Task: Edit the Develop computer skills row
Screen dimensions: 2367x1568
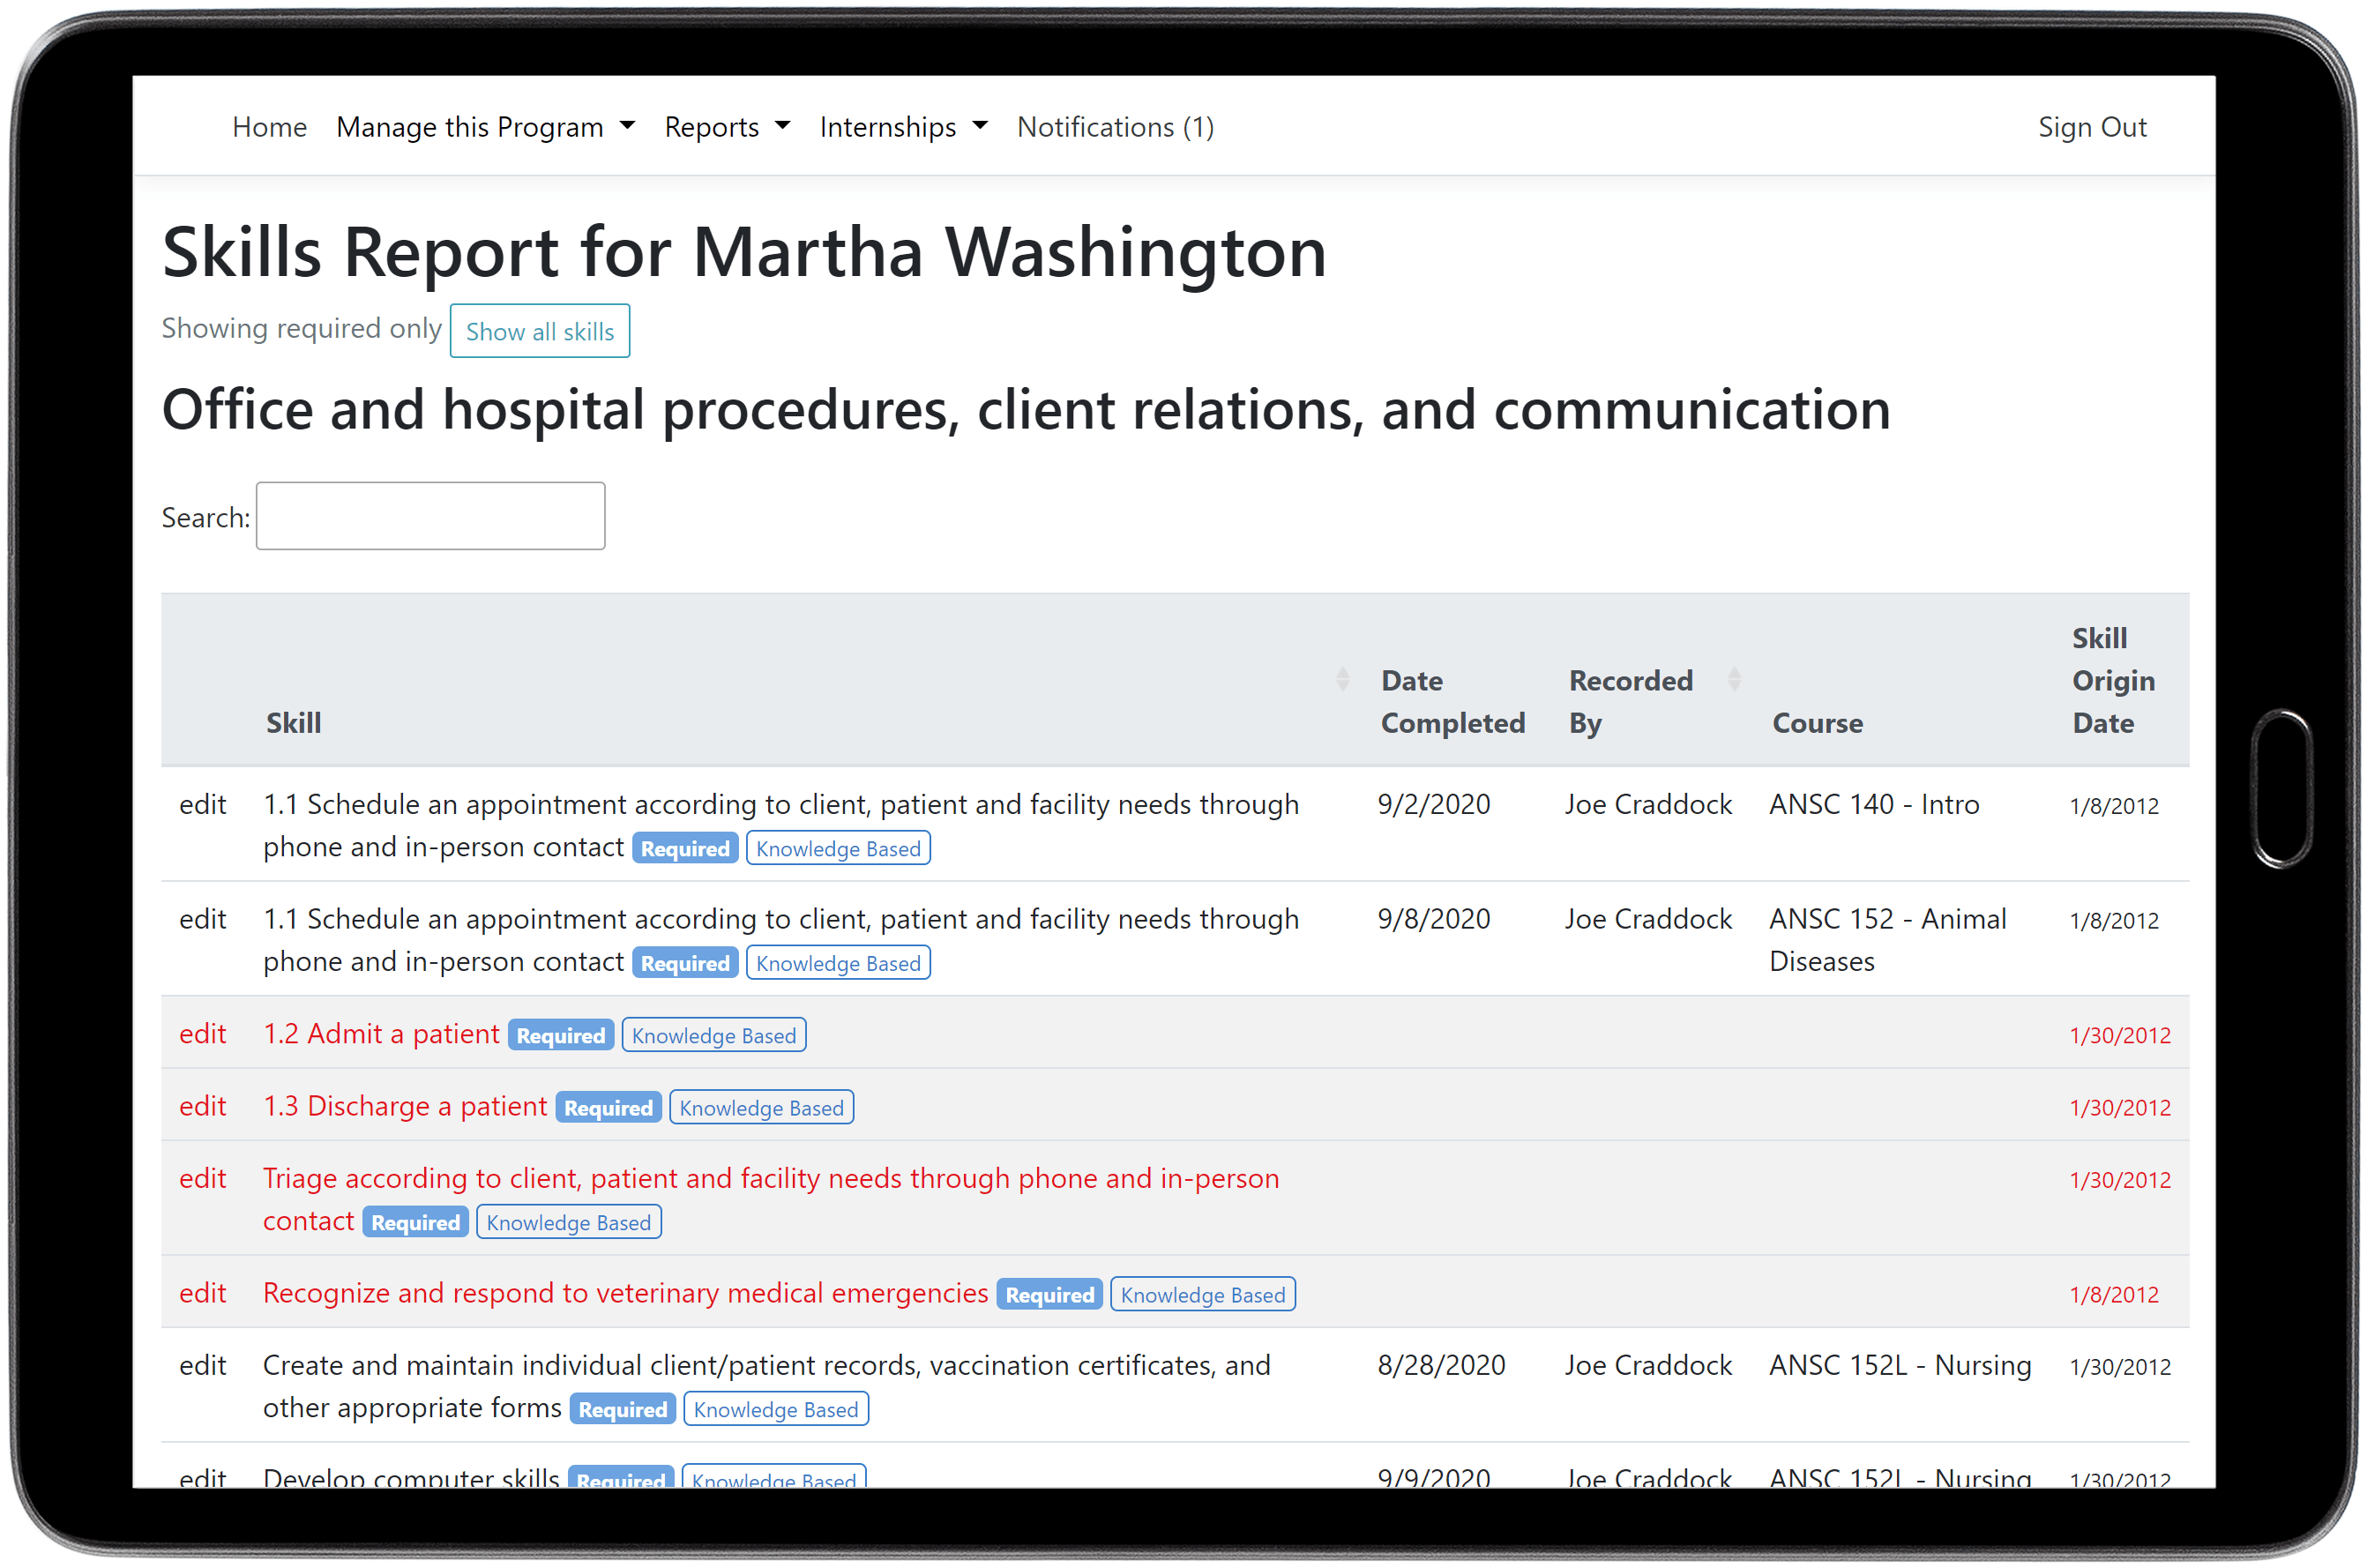Action: pyautogui.click(x=203, y=1479)
